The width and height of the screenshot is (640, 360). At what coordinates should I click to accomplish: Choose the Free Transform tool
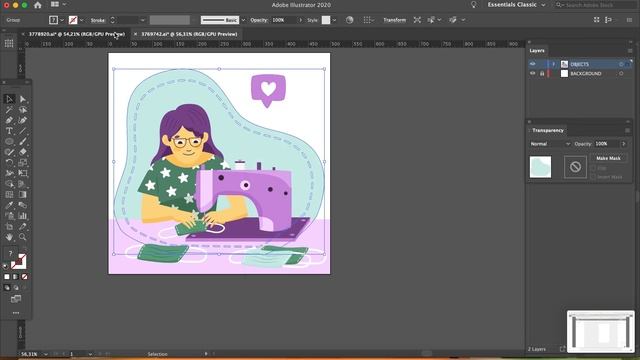coord(23,173)
